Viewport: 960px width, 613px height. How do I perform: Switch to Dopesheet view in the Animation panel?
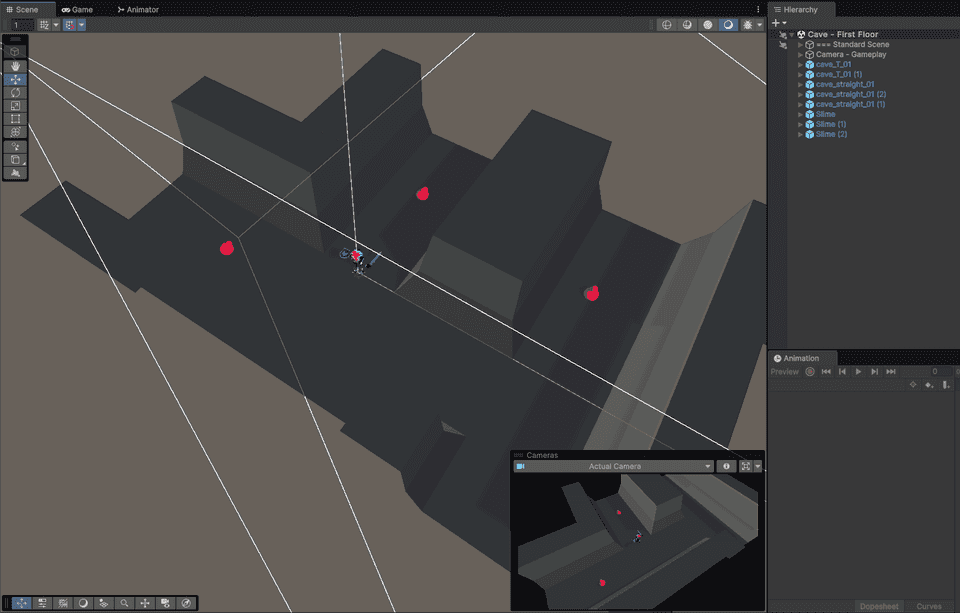[879, 606]
